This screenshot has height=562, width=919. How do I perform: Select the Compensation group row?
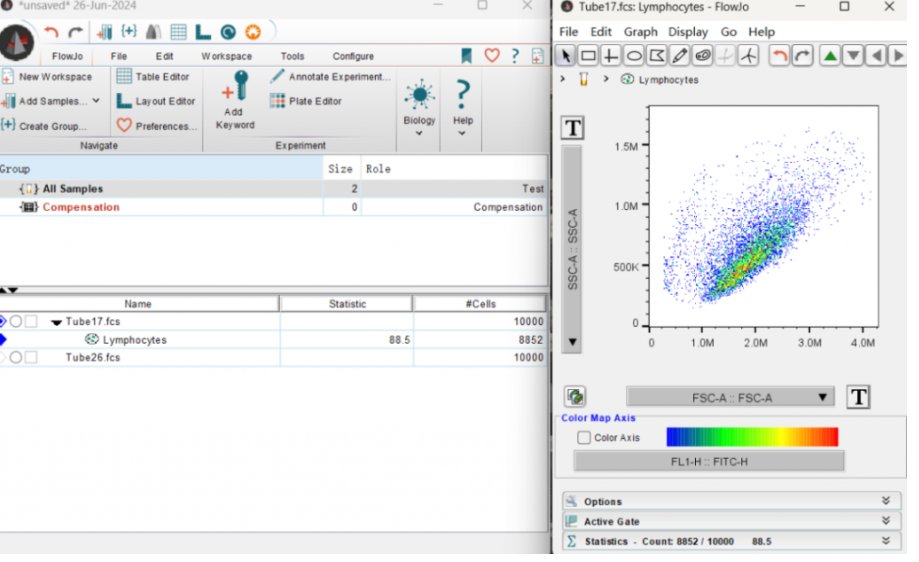point(273,207)
